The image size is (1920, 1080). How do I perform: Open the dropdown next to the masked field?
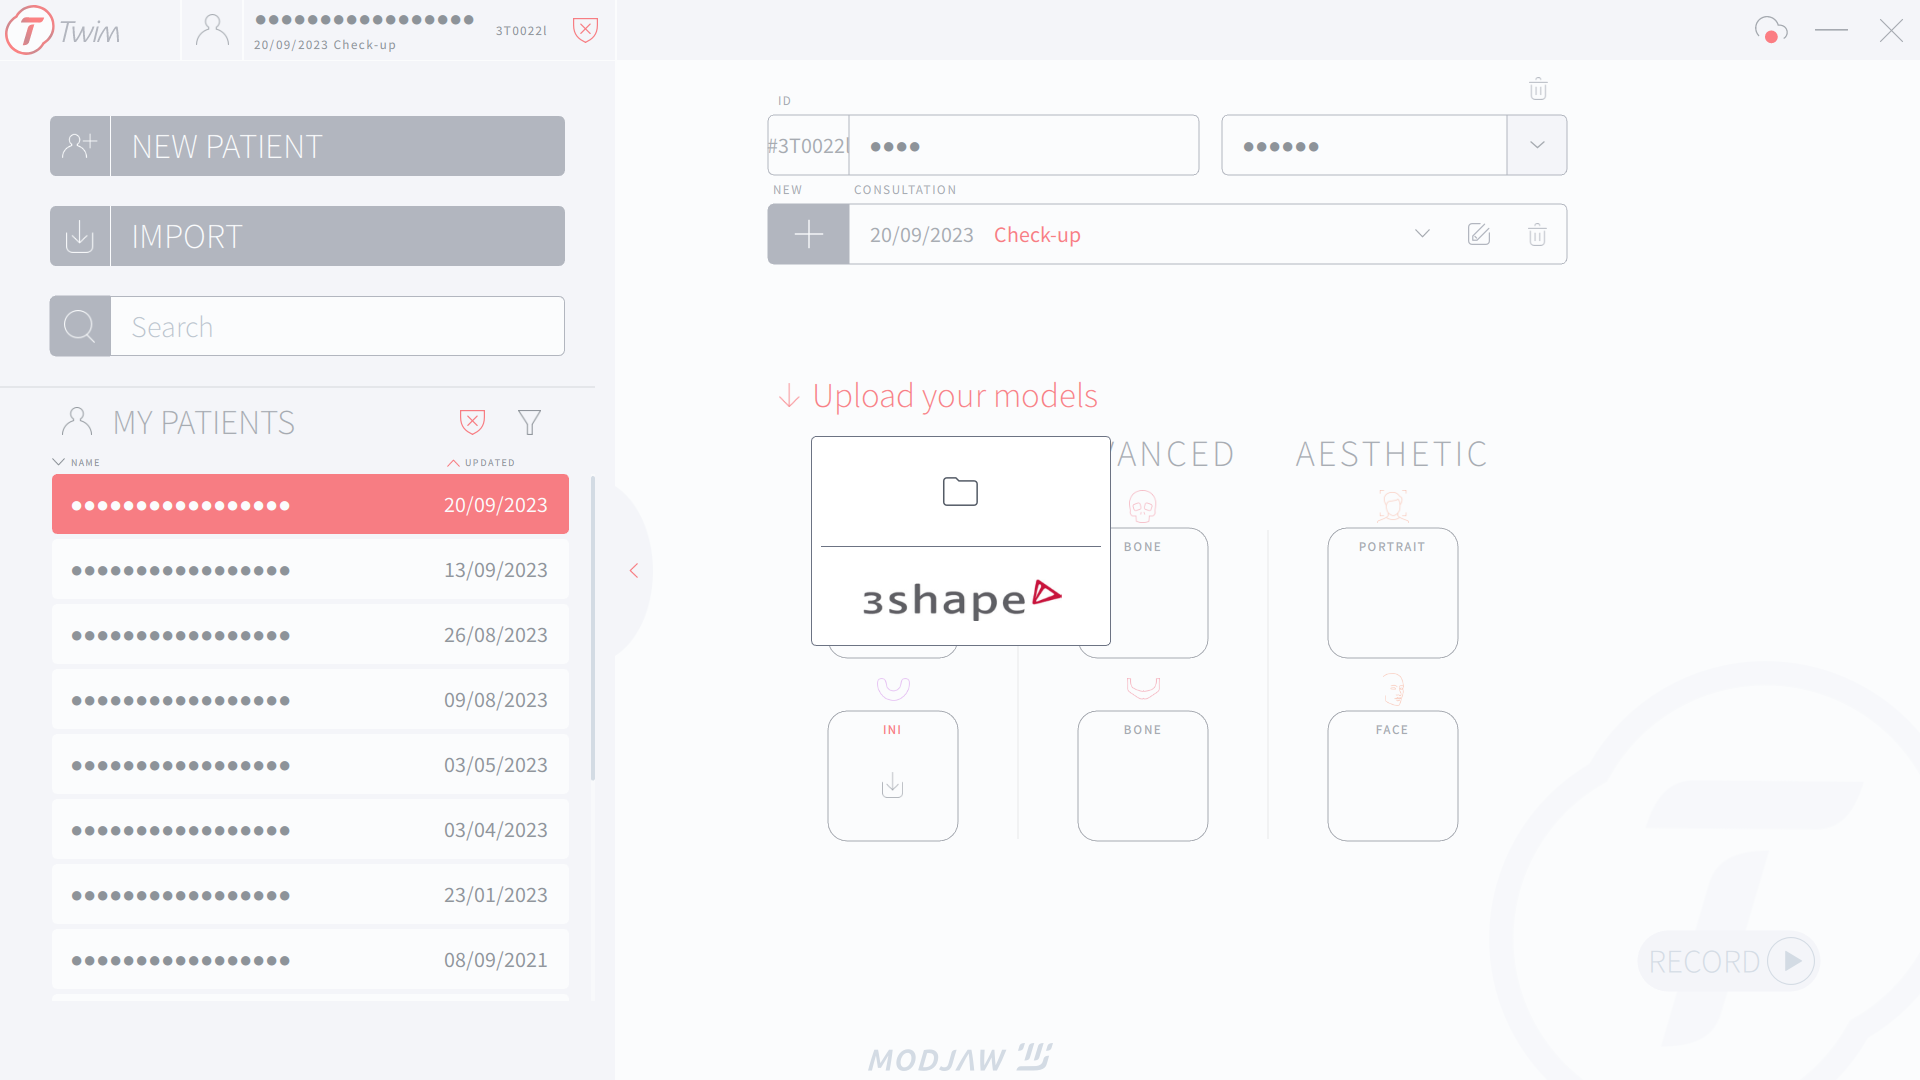(1536, 145)
